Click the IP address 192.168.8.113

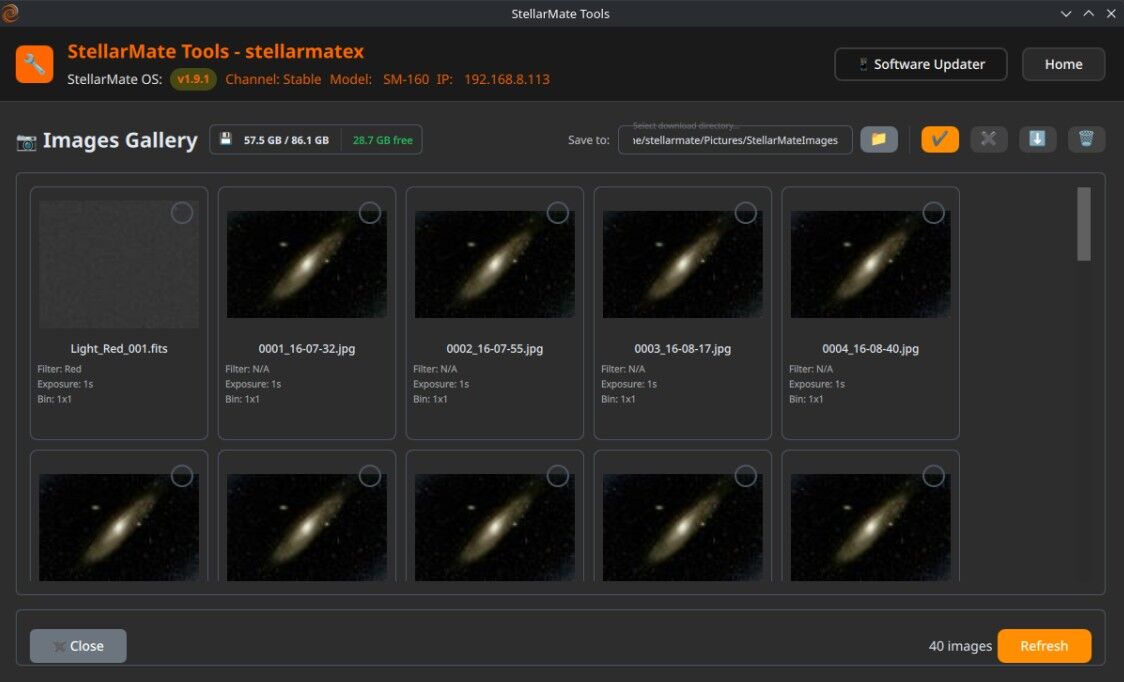(507, 79)
